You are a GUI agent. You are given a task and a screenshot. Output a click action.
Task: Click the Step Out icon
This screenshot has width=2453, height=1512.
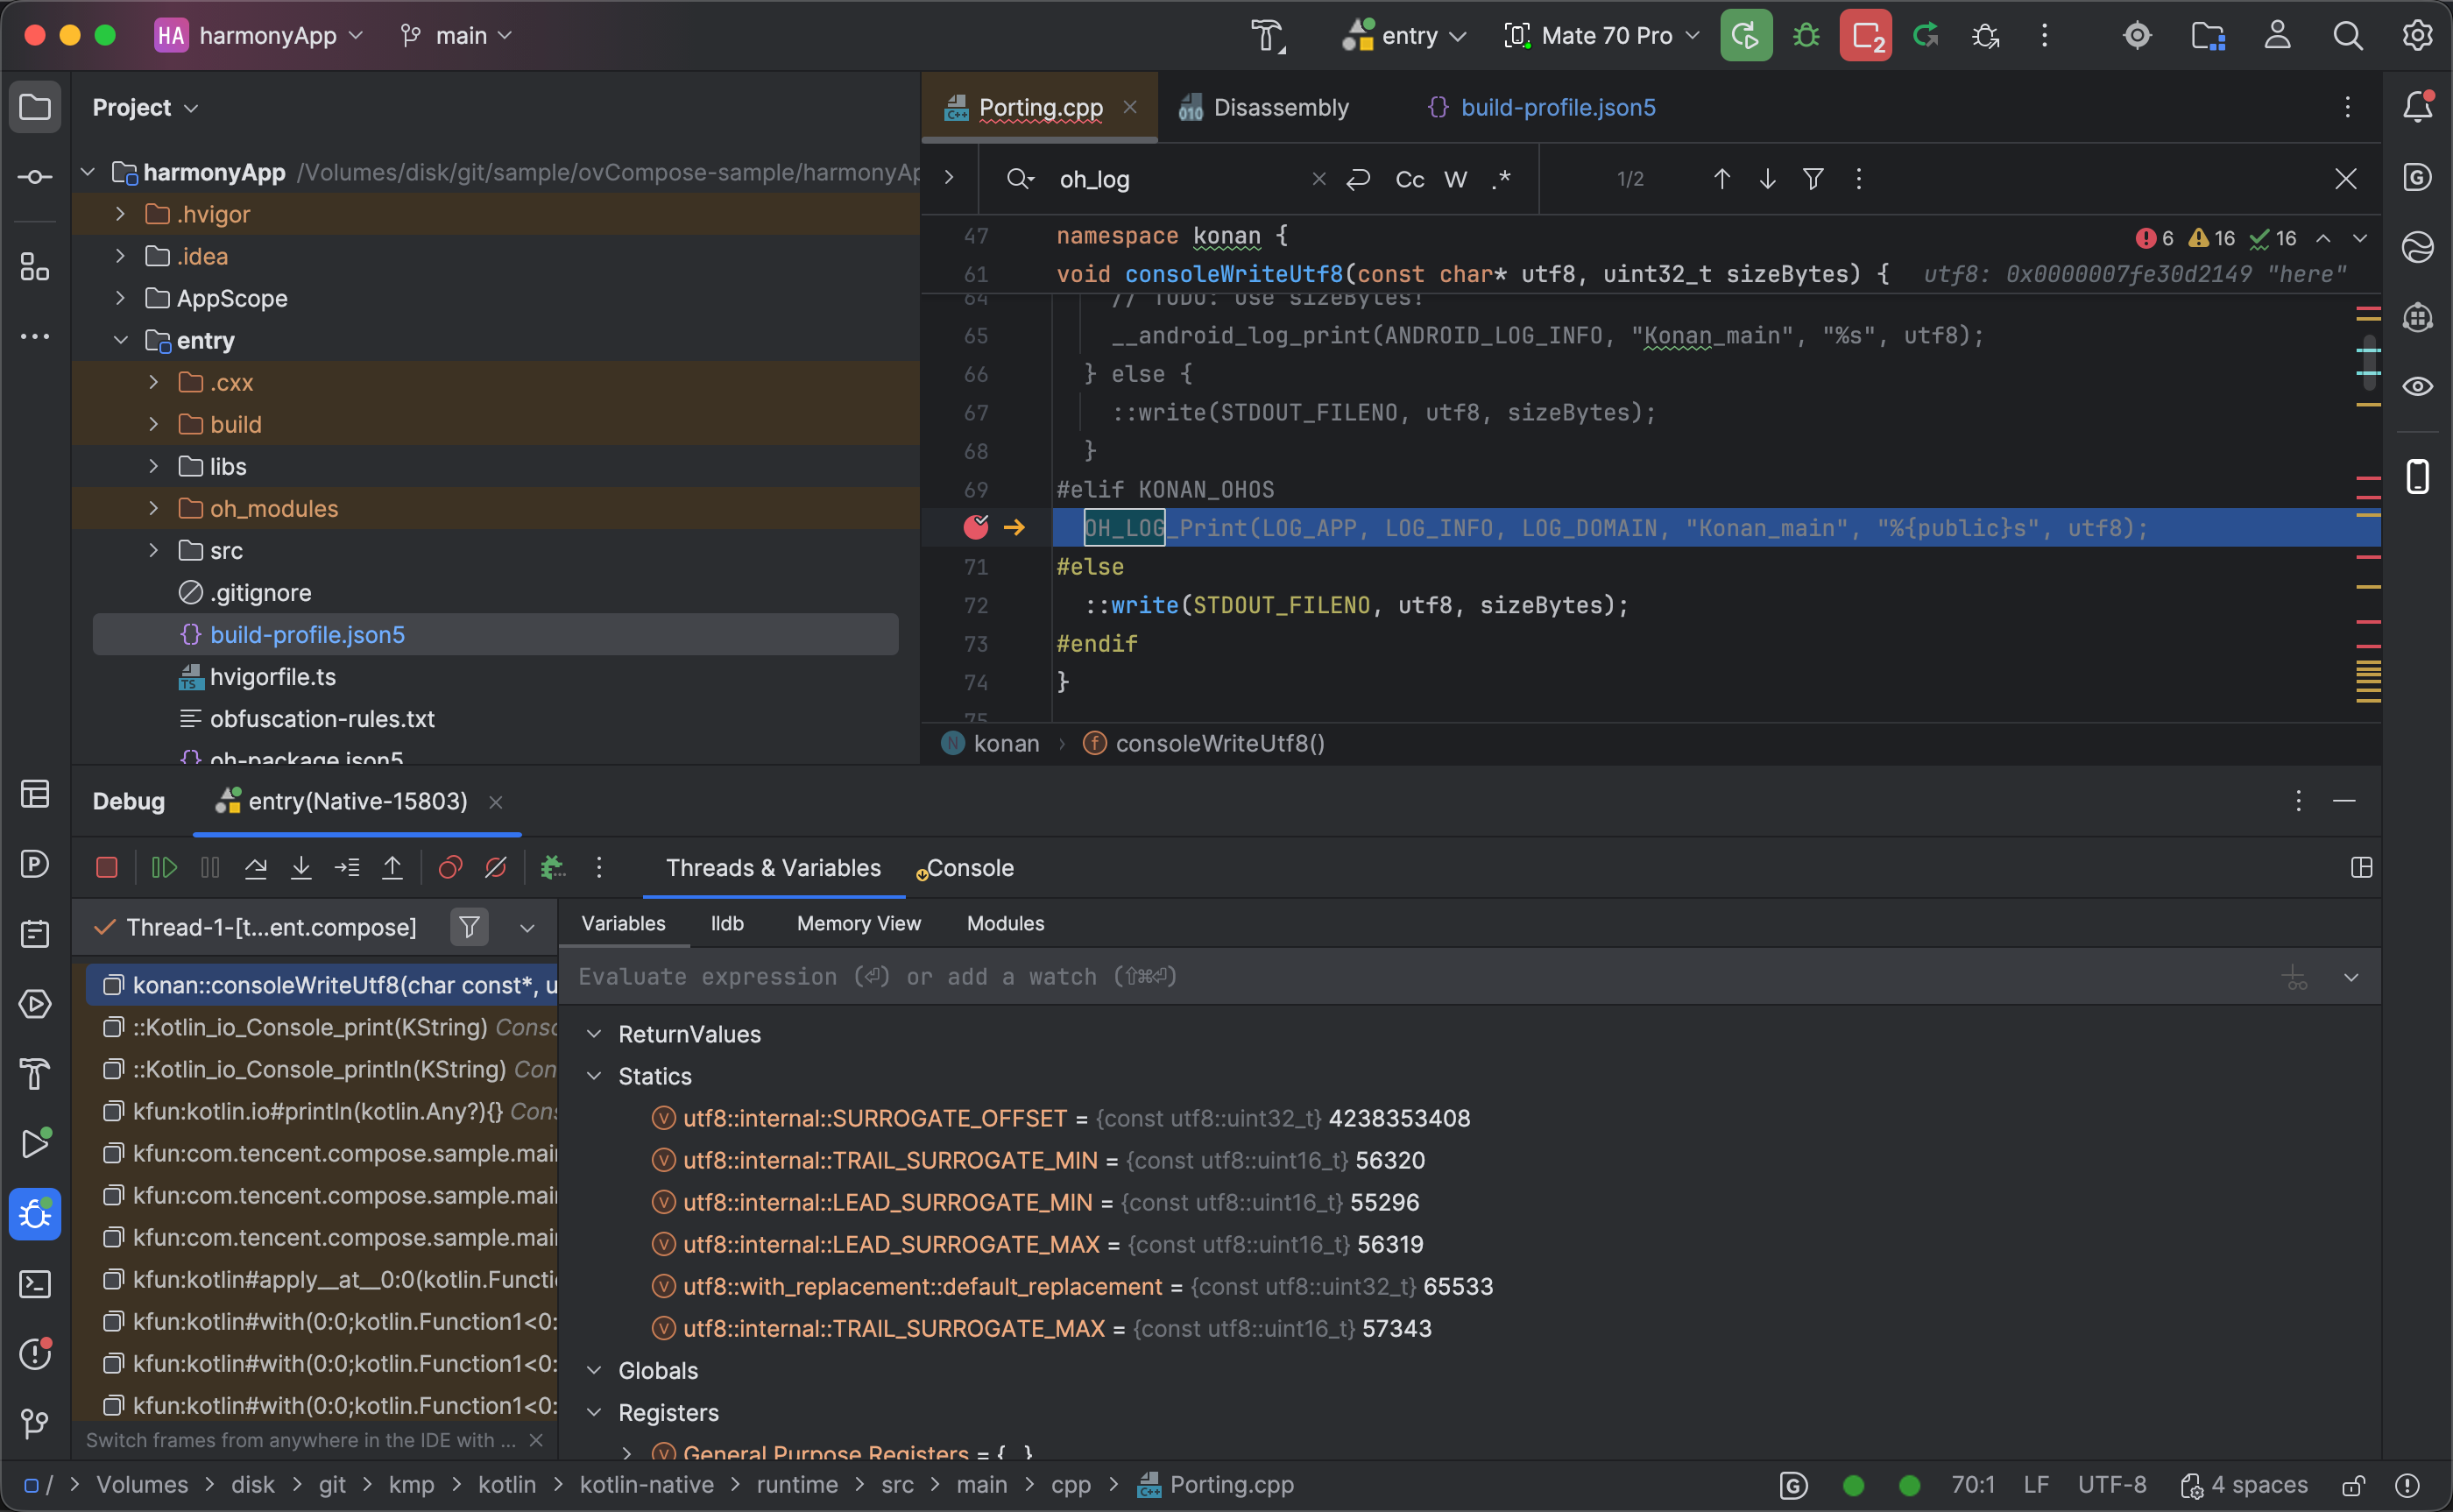[392, 867]
